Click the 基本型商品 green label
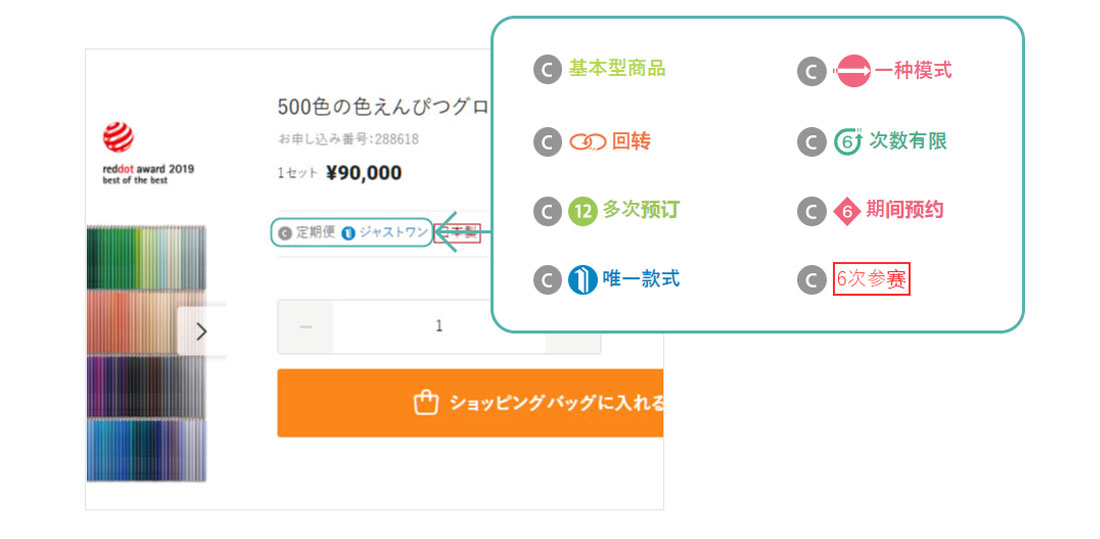Image resolution: width=1100 pixels, height=539 pixels. coord(616,69)
